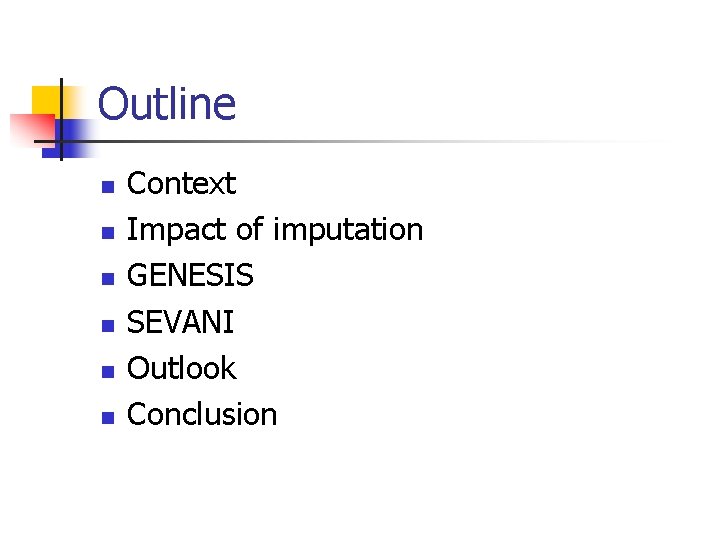The width and height of the screenshot is (720, 540).
Task: Click the "Outline" slide title
Action: [x=167, y=104]
